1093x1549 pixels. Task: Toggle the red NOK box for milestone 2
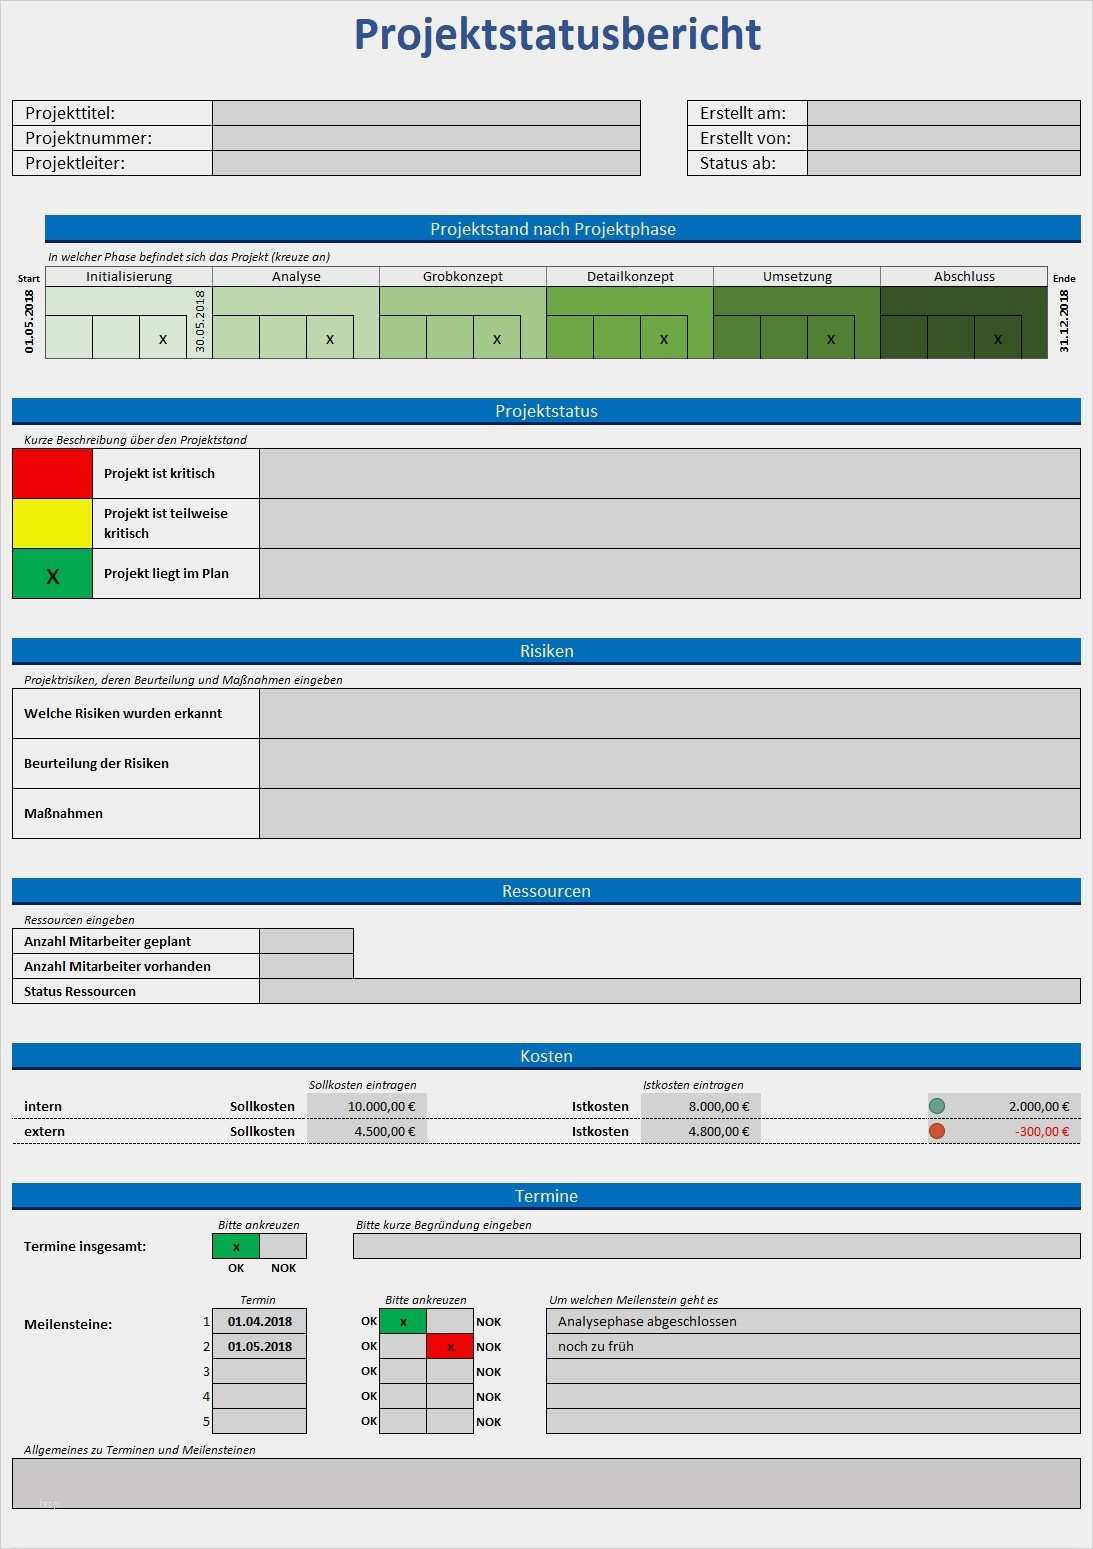(450, 1346)
